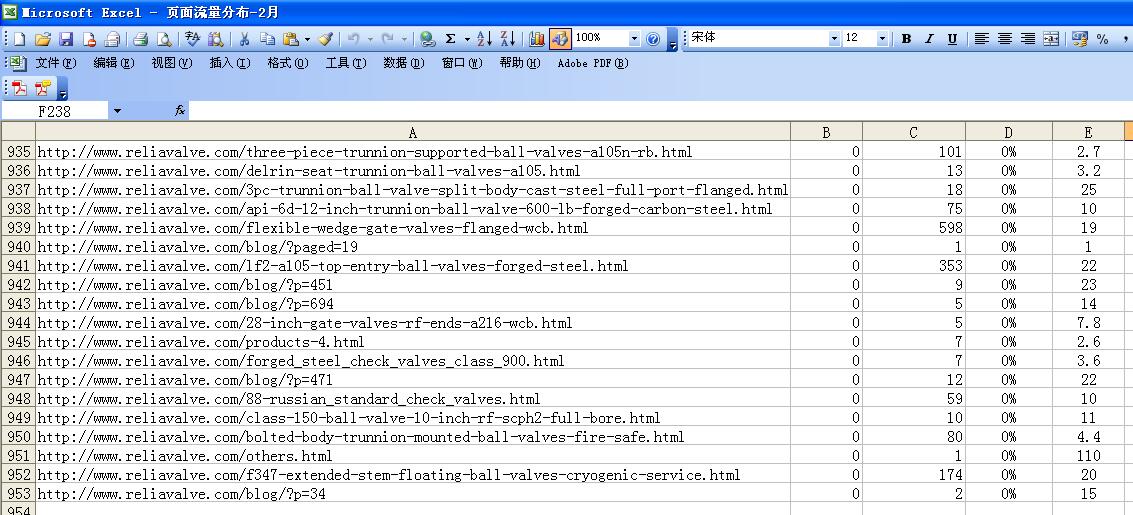Click the products-4.html URL cell
Screen dimensions: 1133x515
[413, 342]
